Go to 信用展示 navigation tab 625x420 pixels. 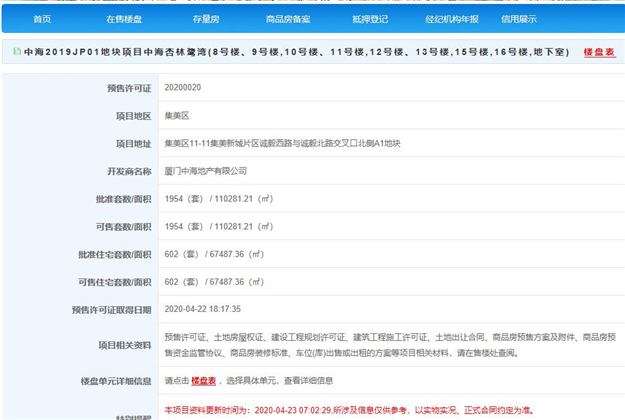point(519,19)
